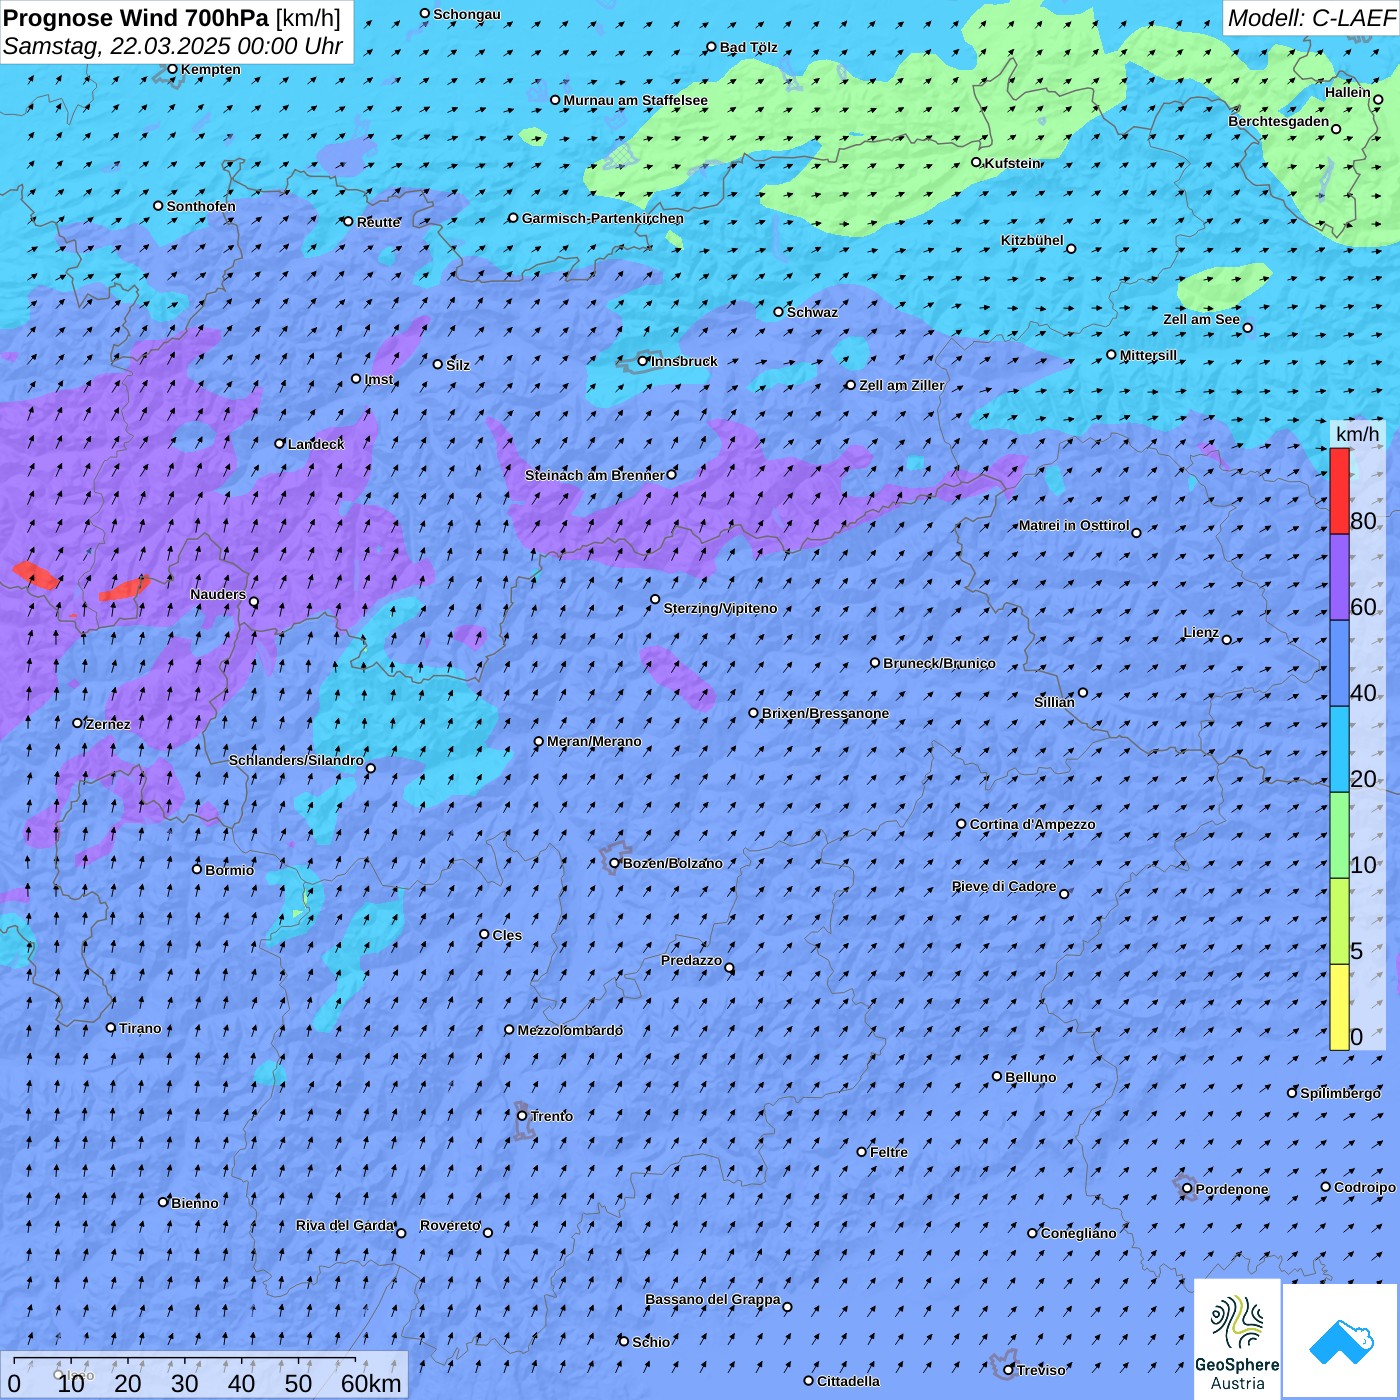Click the 'Rovereto' label
Viewport: 1400px width, 1400px height.
pos(450,1225)
